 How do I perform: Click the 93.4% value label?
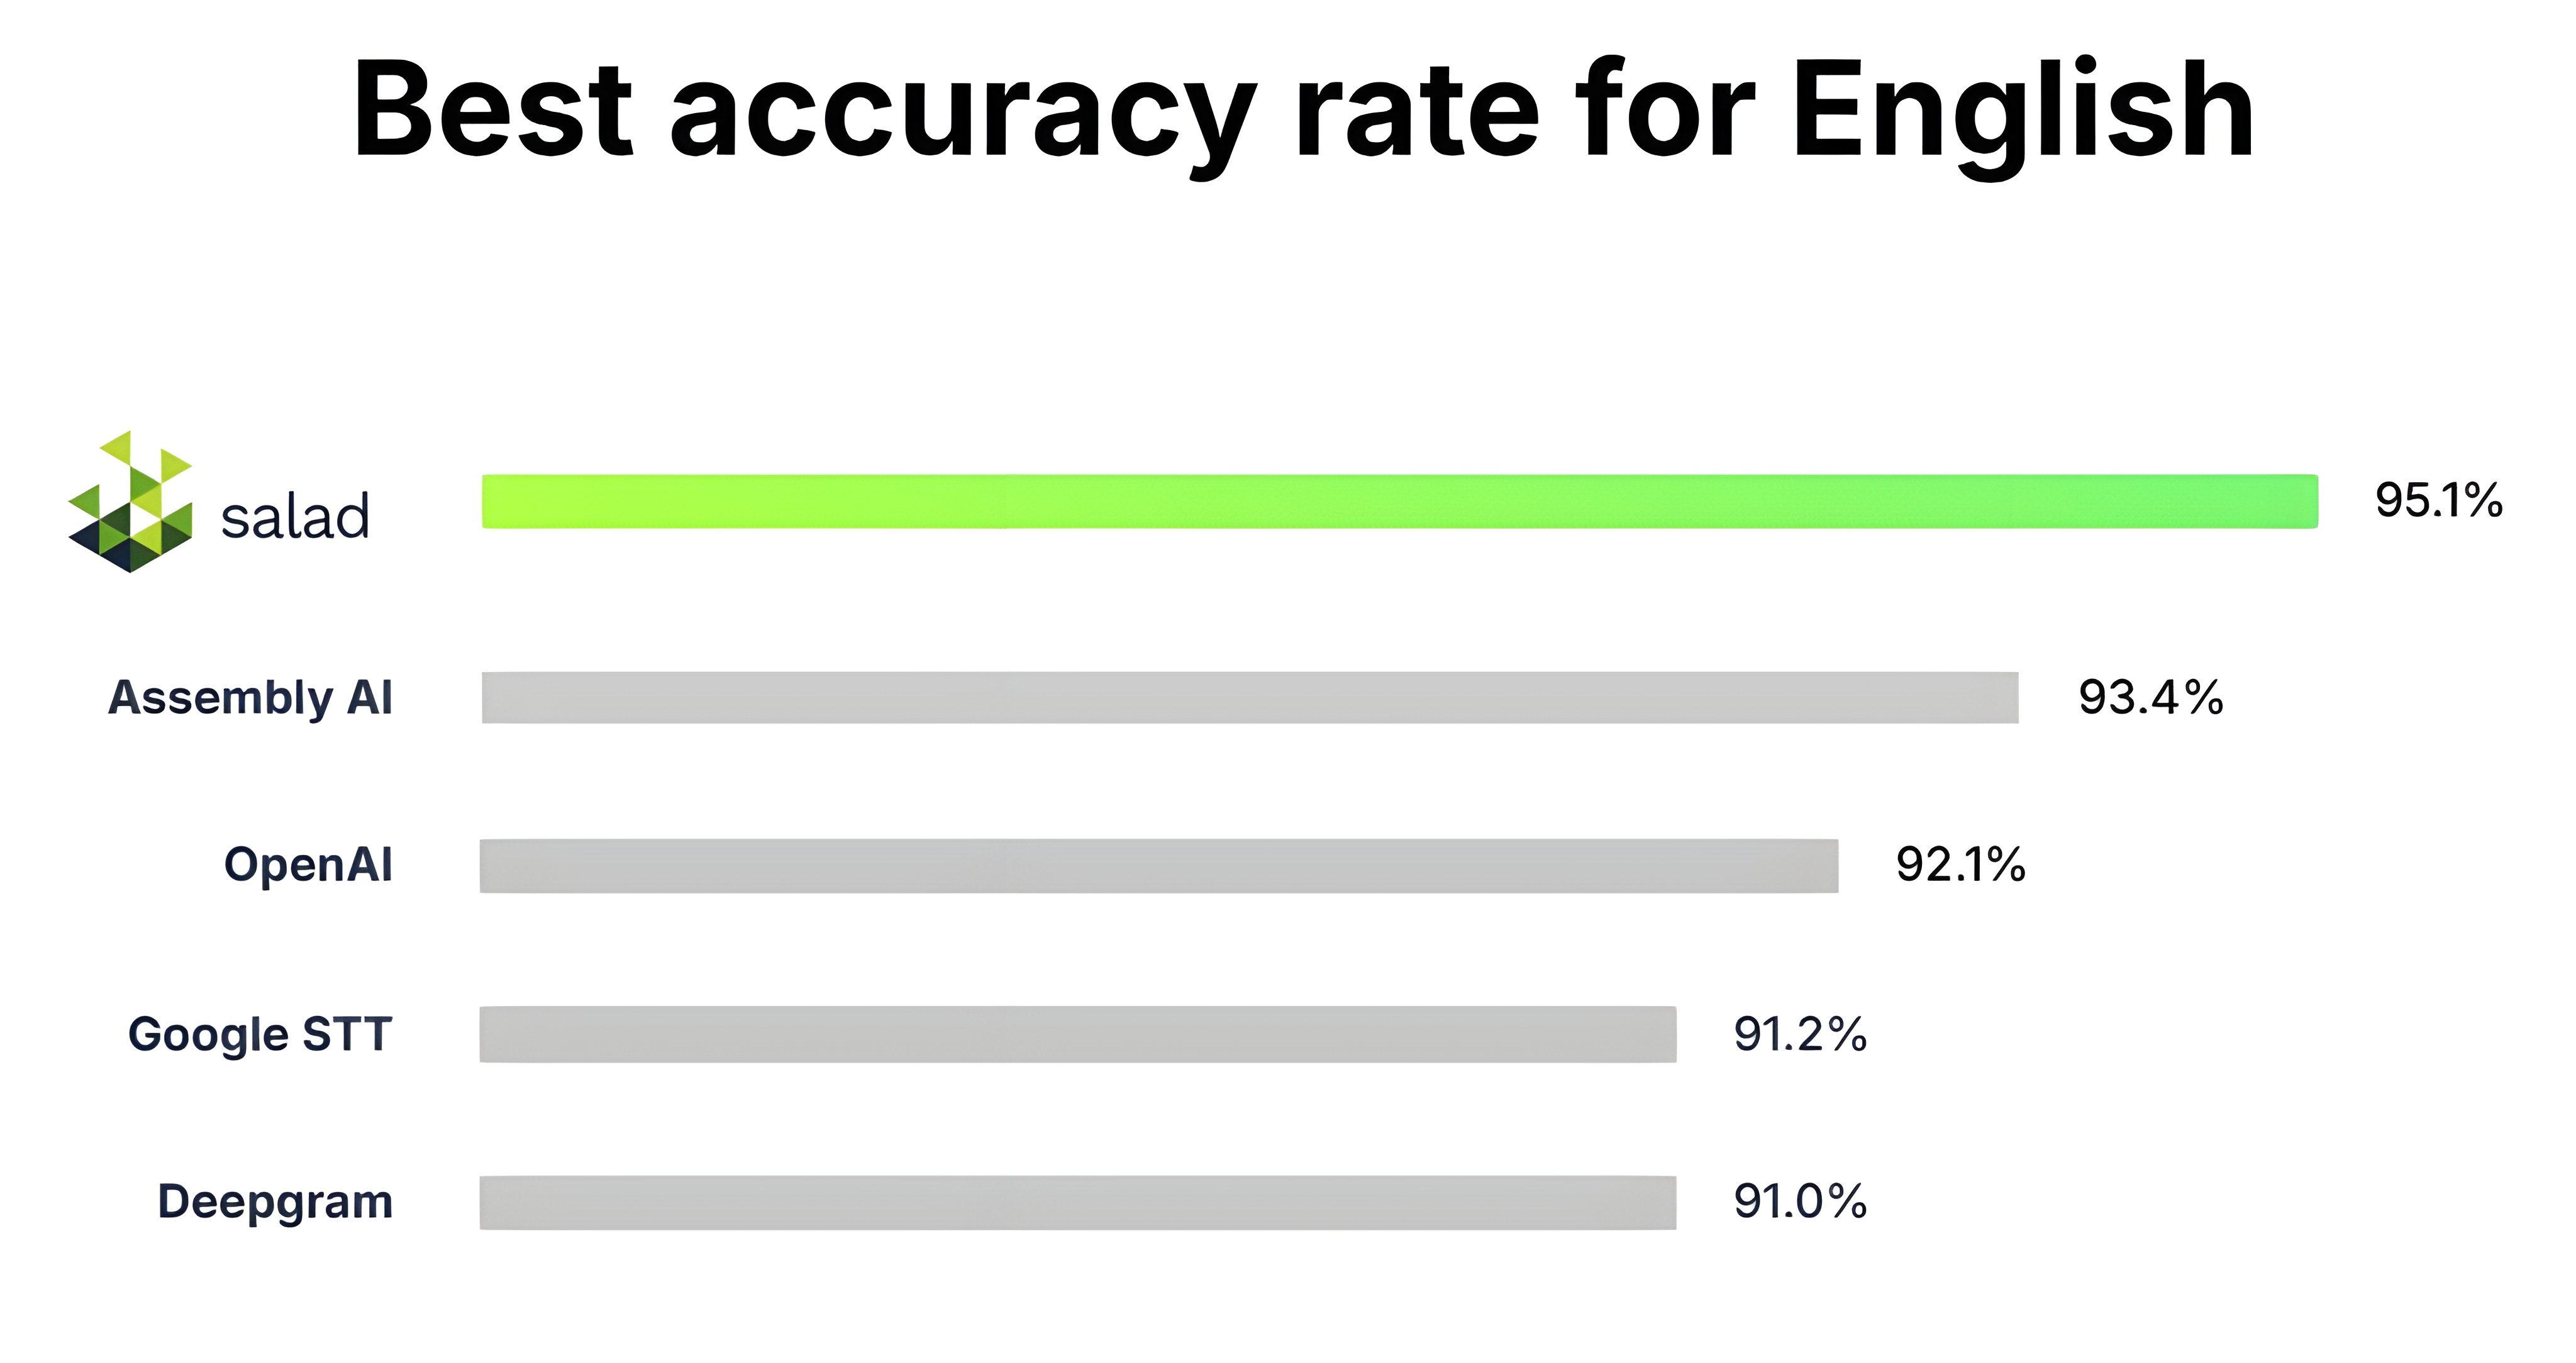point(2151,697)
